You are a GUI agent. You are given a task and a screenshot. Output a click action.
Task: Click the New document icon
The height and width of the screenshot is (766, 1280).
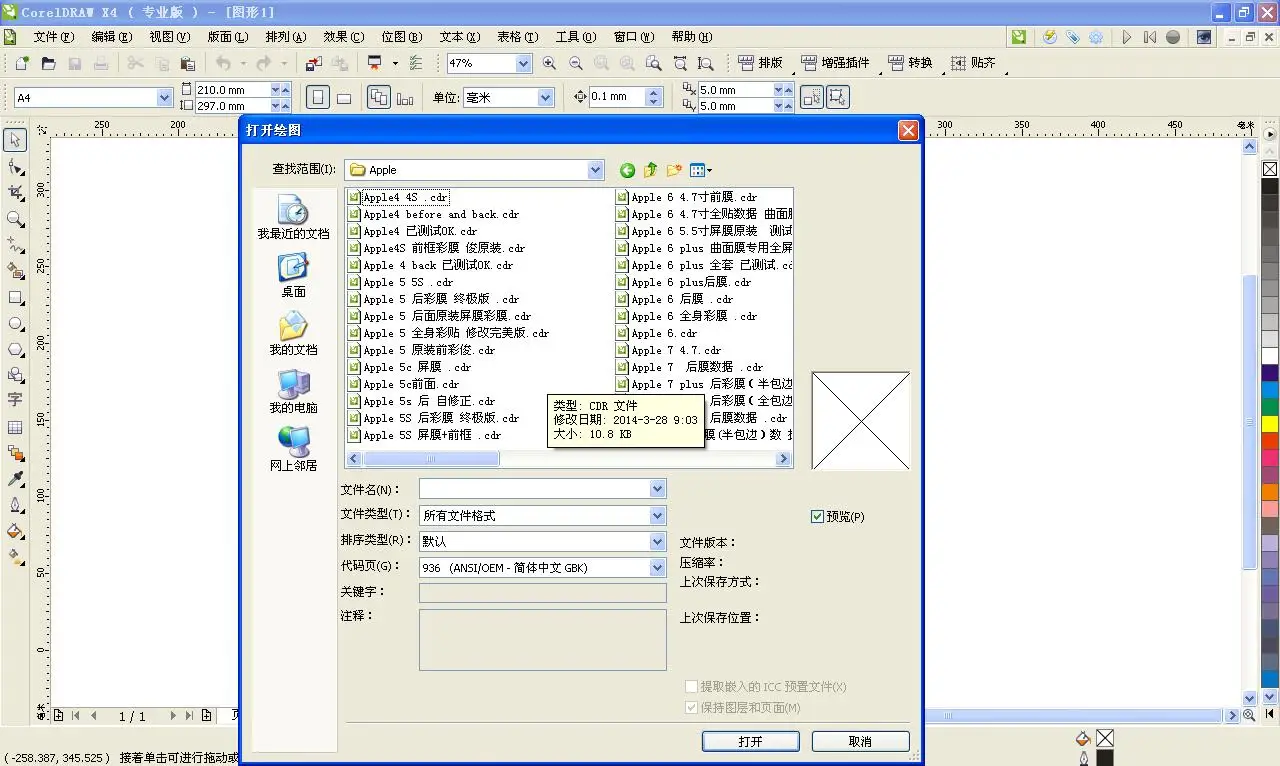click(22, 63)
